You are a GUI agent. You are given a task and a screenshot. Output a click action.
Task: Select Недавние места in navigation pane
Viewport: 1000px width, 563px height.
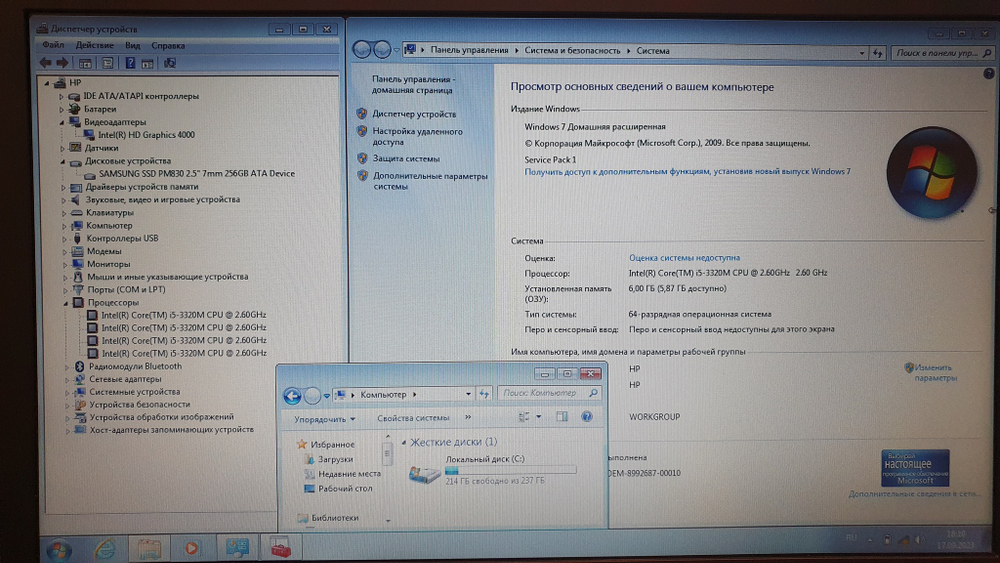[x=349, y=474]
